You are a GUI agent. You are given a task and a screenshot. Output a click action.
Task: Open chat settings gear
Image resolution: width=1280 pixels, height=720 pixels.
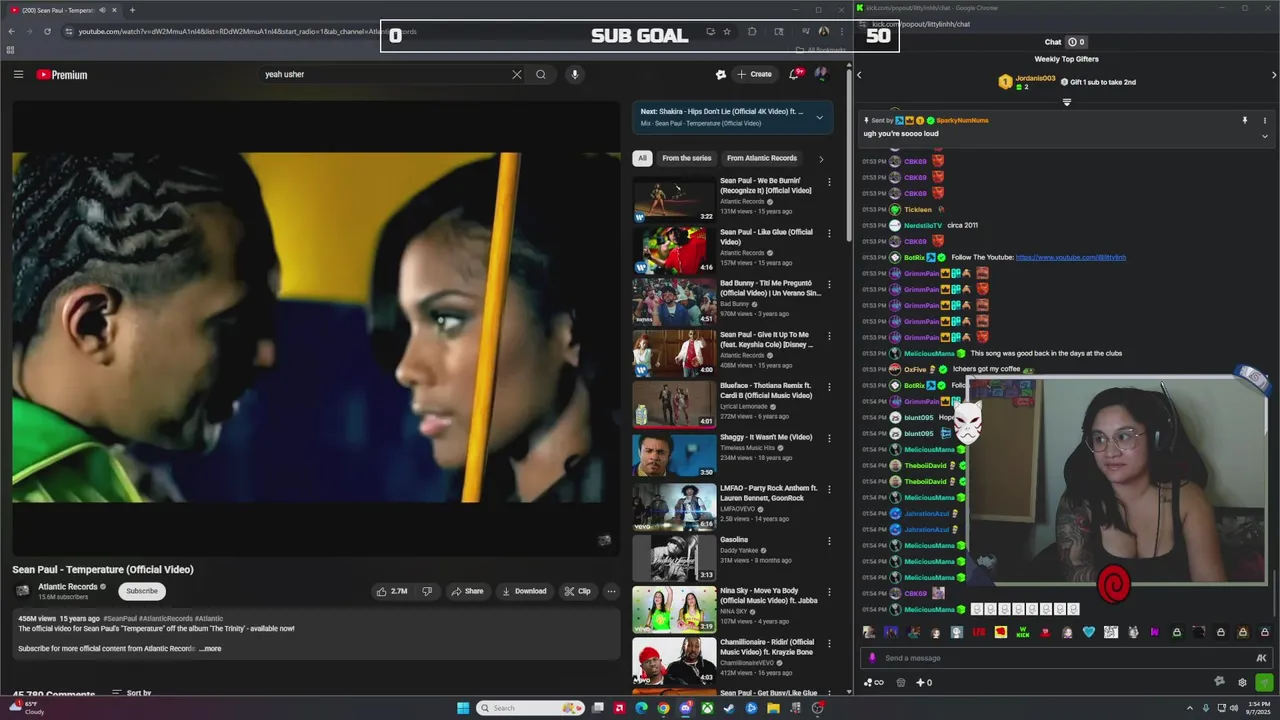click(1242, 683)
